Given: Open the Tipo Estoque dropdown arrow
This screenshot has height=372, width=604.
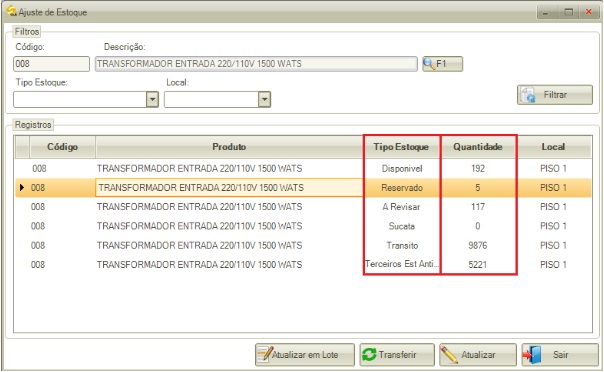Looking at the screenshot, I should (x=153, y=99).
